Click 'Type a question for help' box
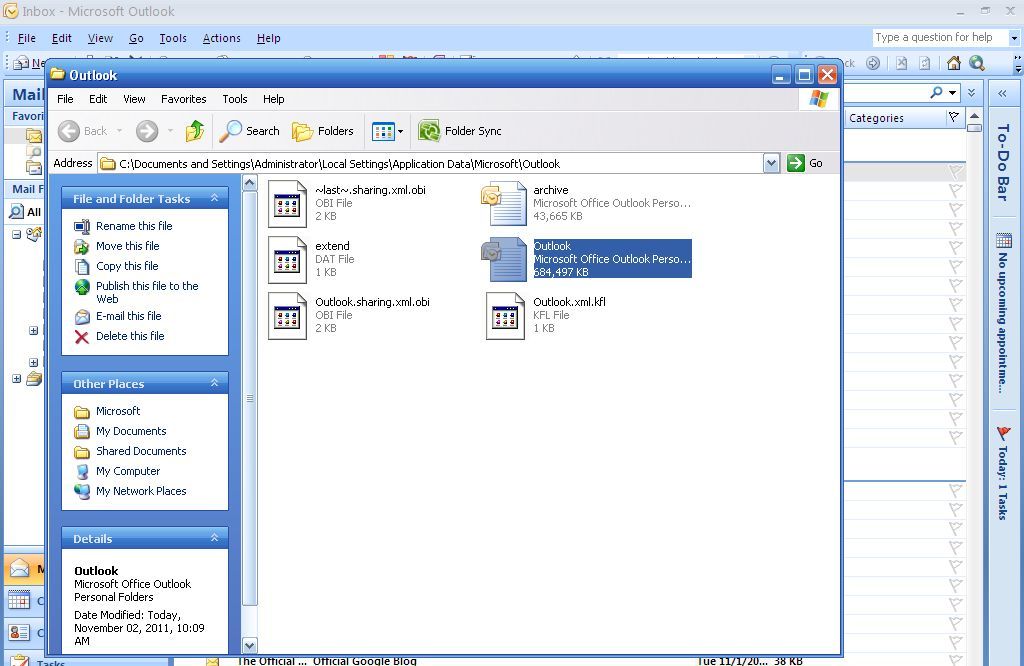Viewport: 1024px width, 666px height. click(x=940, y=38)
